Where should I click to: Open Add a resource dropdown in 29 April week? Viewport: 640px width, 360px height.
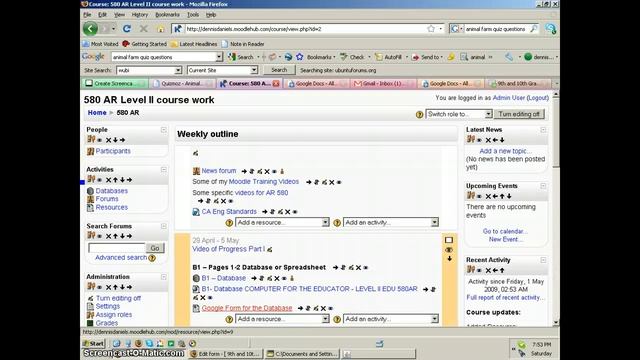282,319
